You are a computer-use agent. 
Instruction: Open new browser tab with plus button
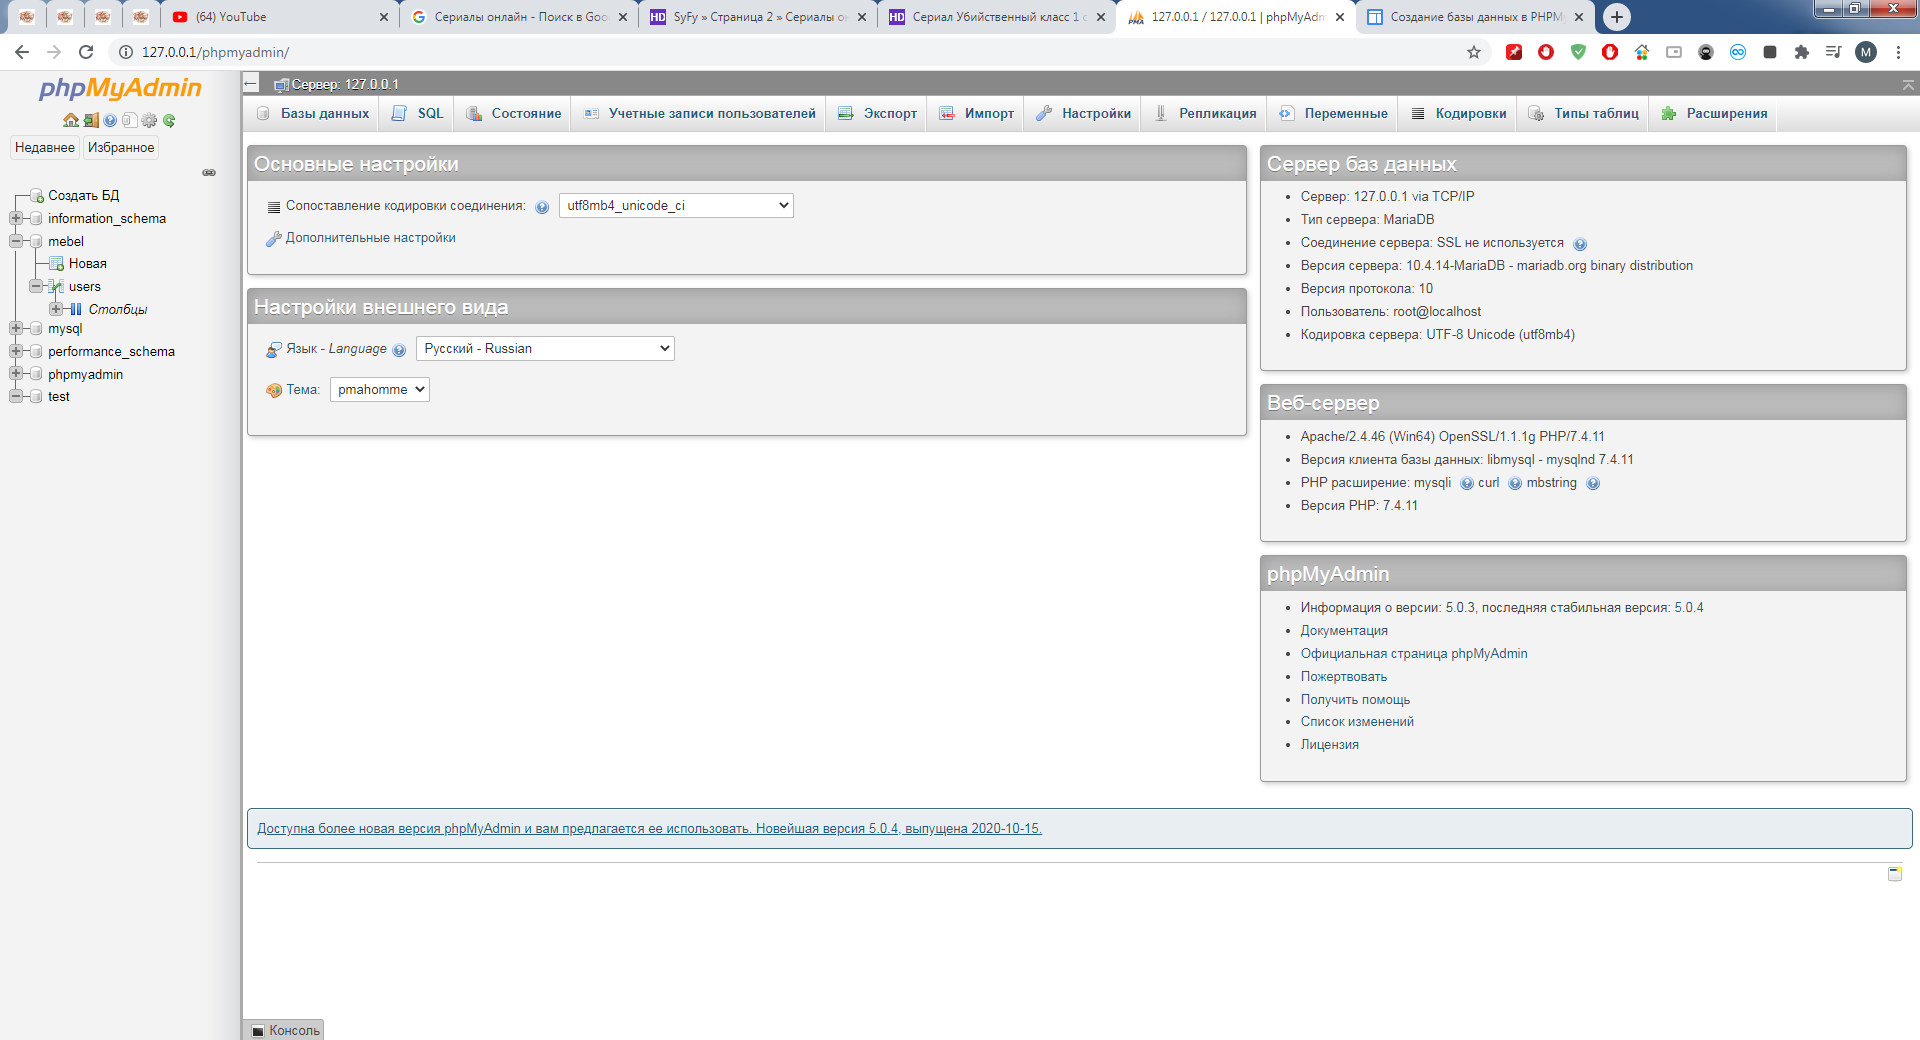click(x=1616, y=17)
